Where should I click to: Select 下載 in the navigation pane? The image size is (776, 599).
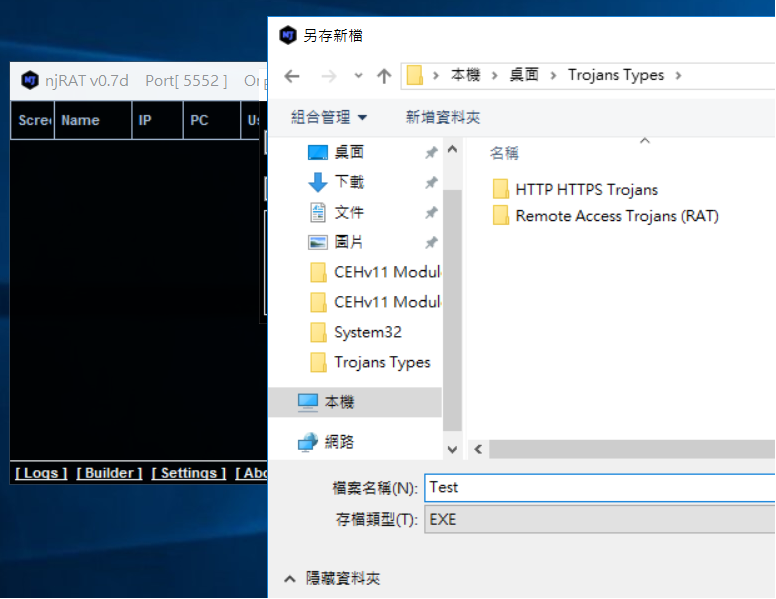pos(349,182)
